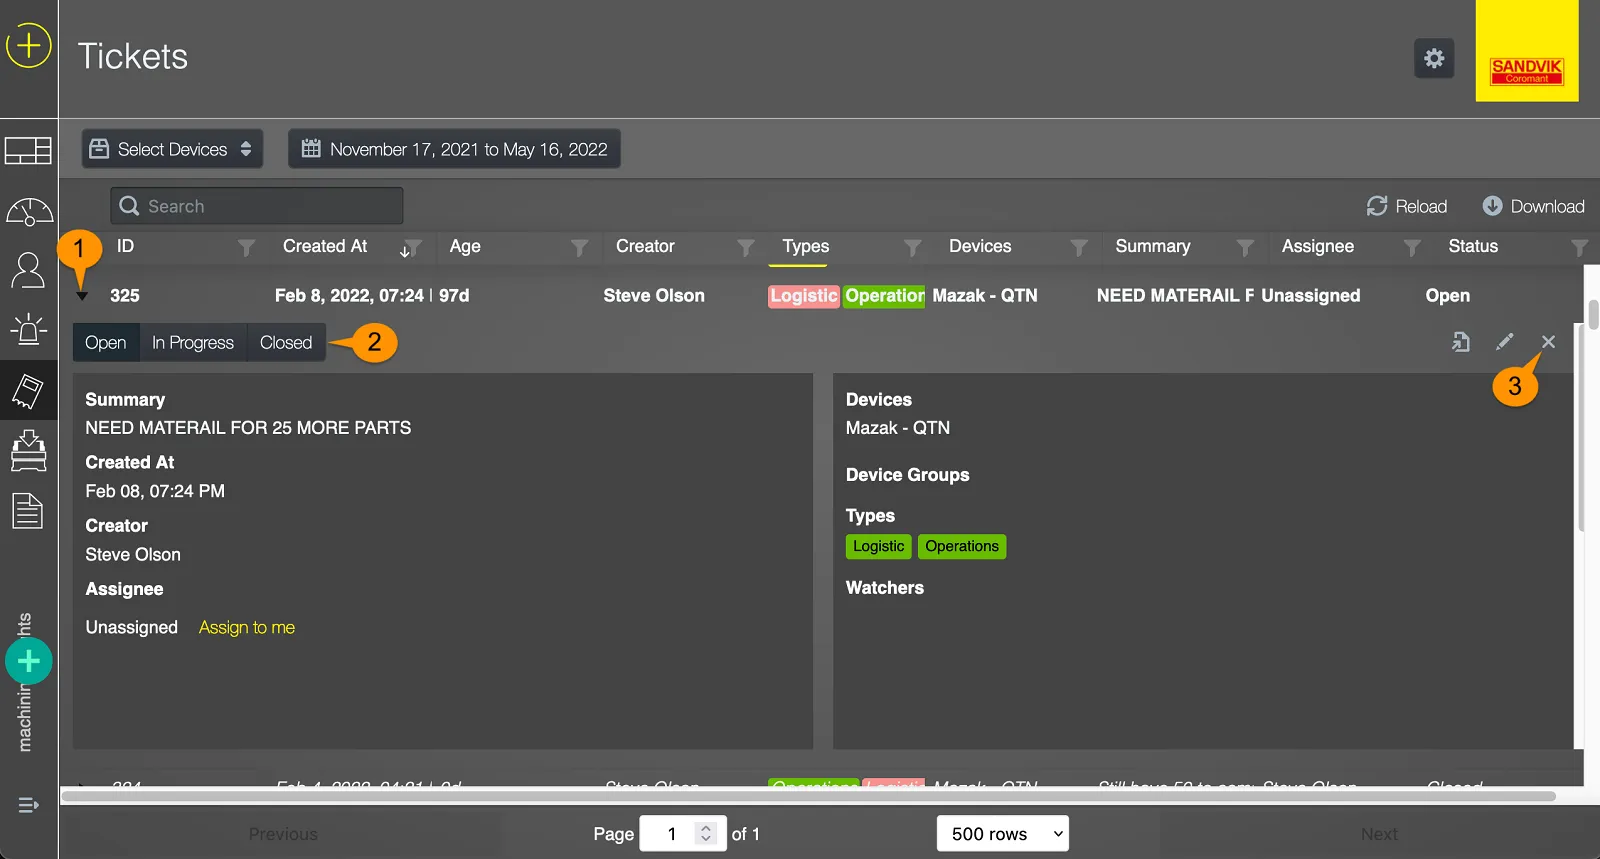
Task: Open the date range picker
Action: pos(455,149)
